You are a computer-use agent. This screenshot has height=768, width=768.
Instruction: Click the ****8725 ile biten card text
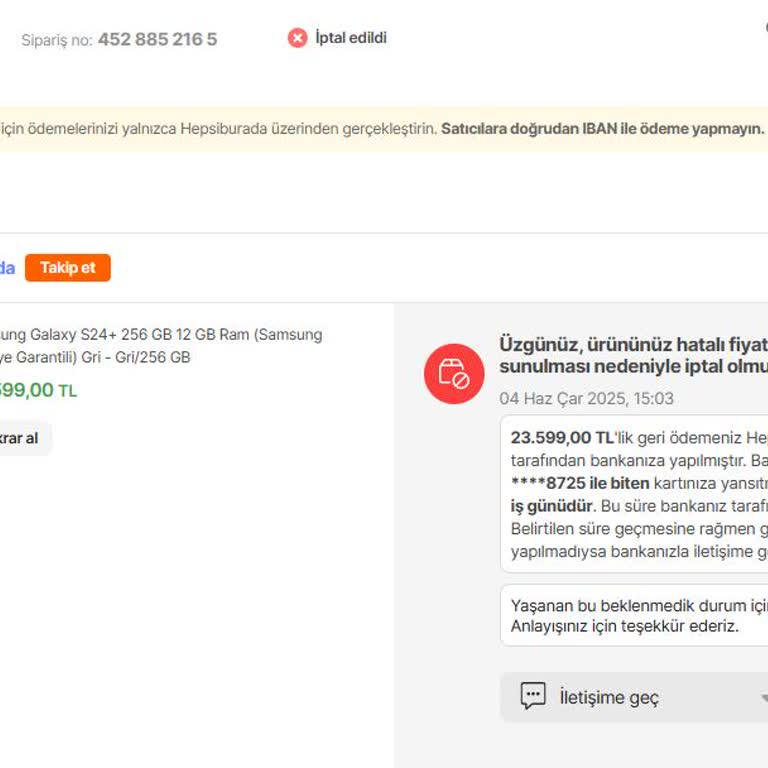580,483
